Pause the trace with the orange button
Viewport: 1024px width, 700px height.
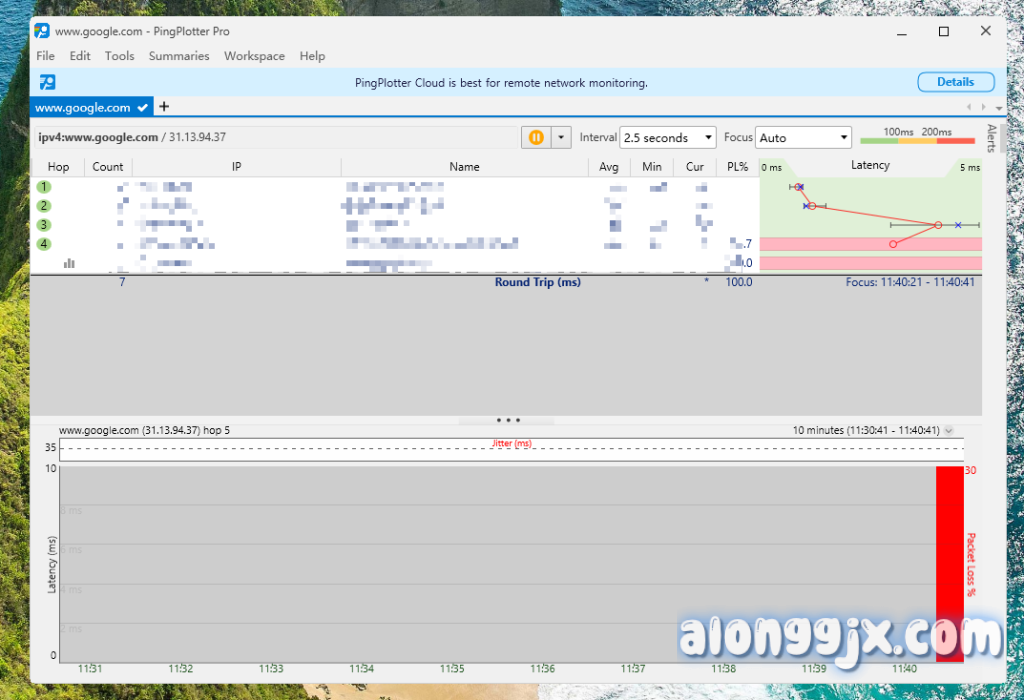click(x=536, y=138)
